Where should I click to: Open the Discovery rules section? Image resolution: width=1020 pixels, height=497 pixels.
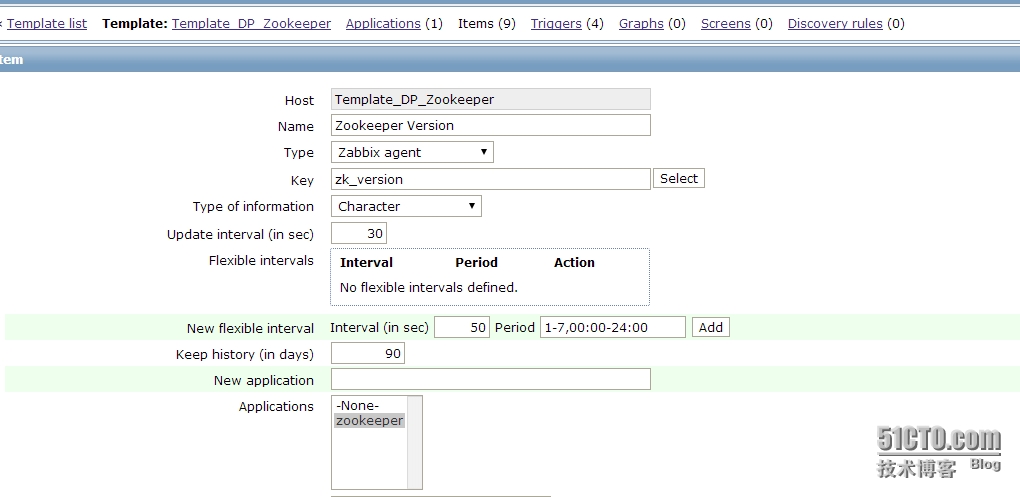(x=835, y=23)
